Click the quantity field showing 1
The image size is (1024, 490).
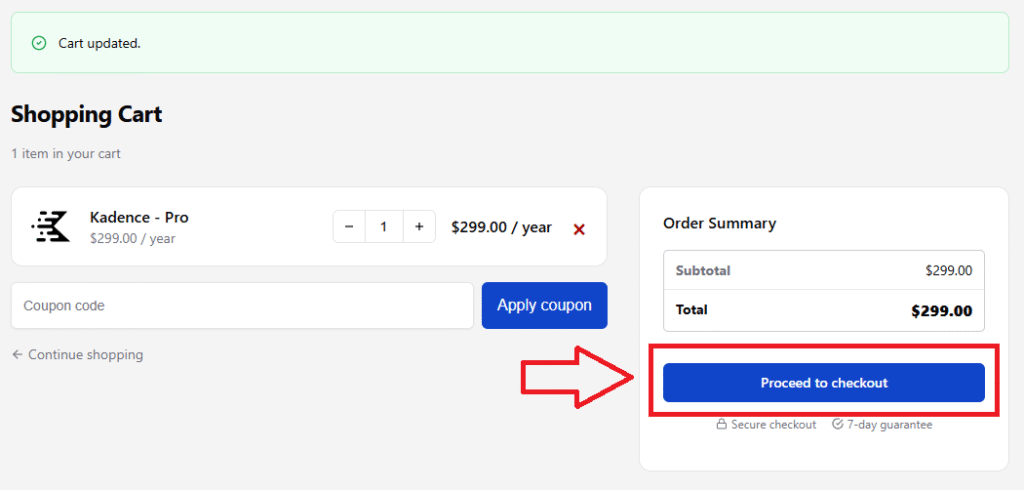click(x=384, y=227)
